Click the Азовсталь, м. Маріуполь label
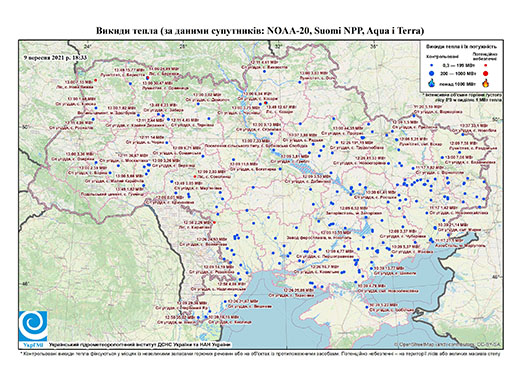 [459, 245]
